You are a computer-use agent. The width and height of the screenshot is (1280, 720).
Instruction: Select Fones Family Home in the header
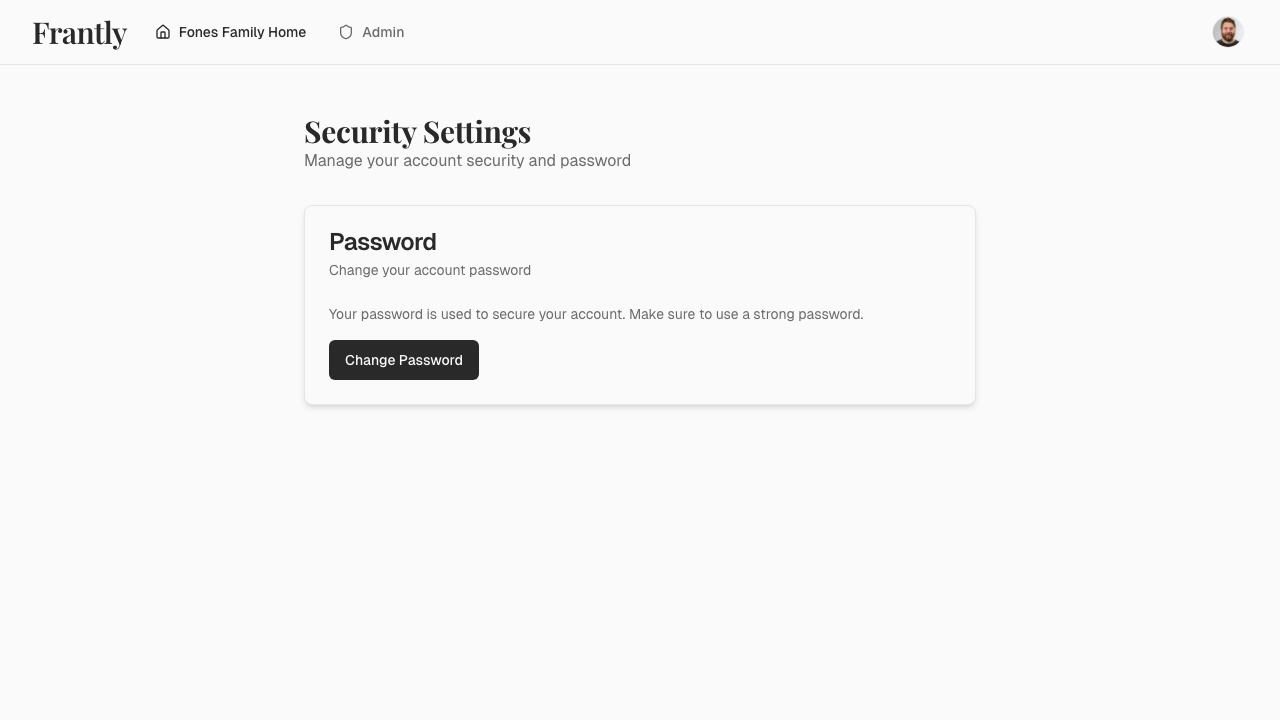click(x=242, y=32)
